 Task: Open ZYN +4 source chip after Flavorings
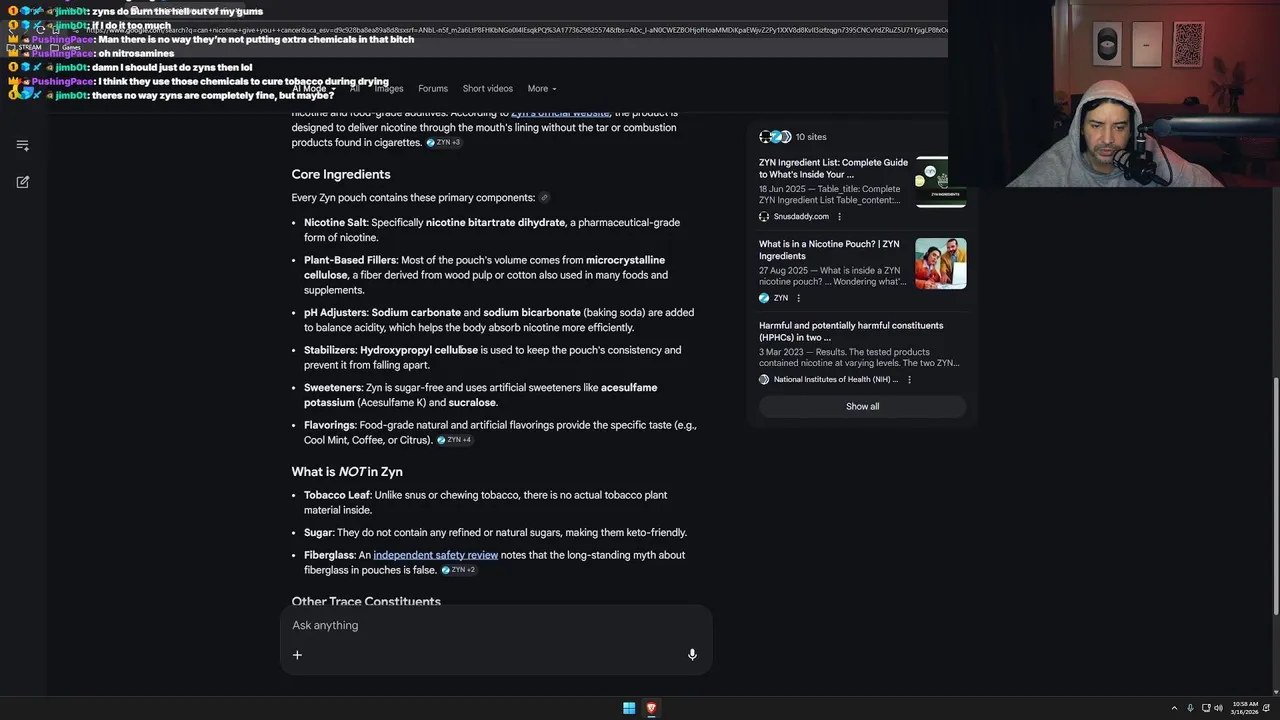click(x=455, y=440)
